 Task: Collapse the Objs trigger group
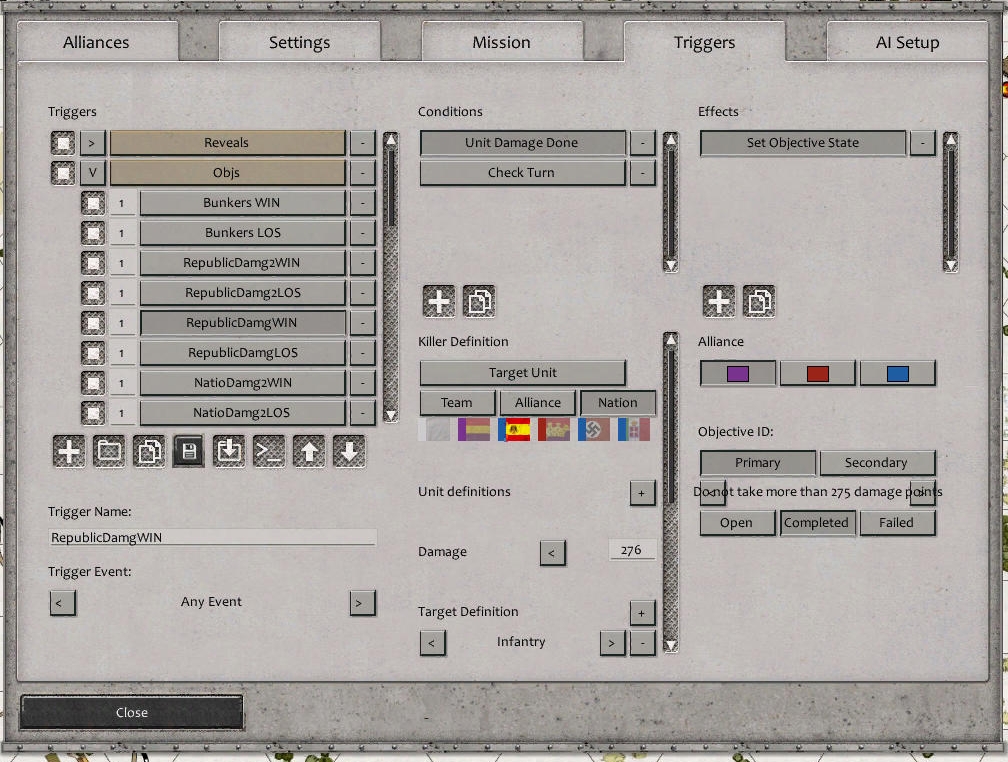click(x=93, y=173)
